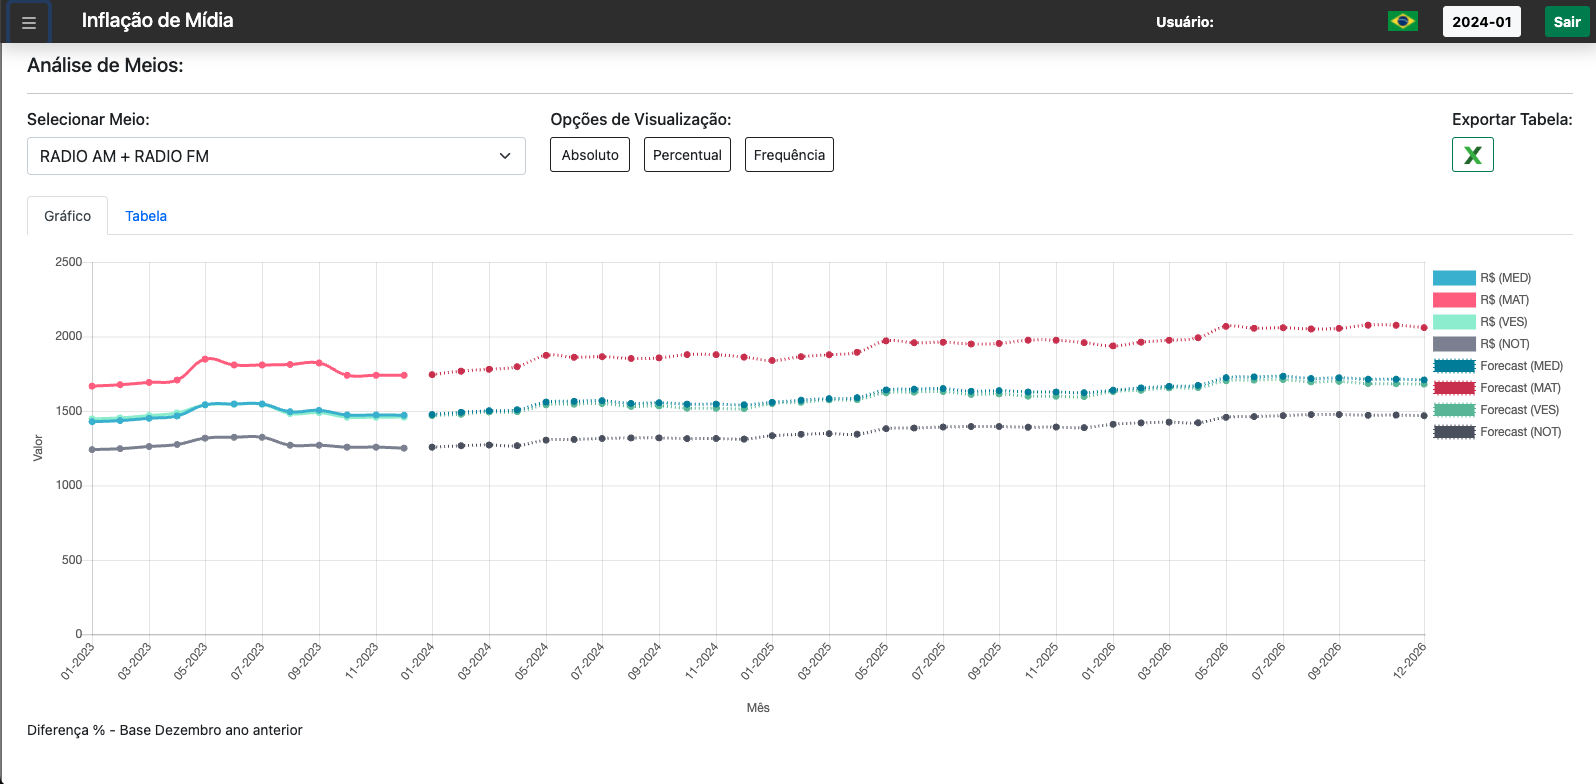Click the y-axis value 2000
The height and width of the screenshot is (784, 1596).
pos(69,336)
